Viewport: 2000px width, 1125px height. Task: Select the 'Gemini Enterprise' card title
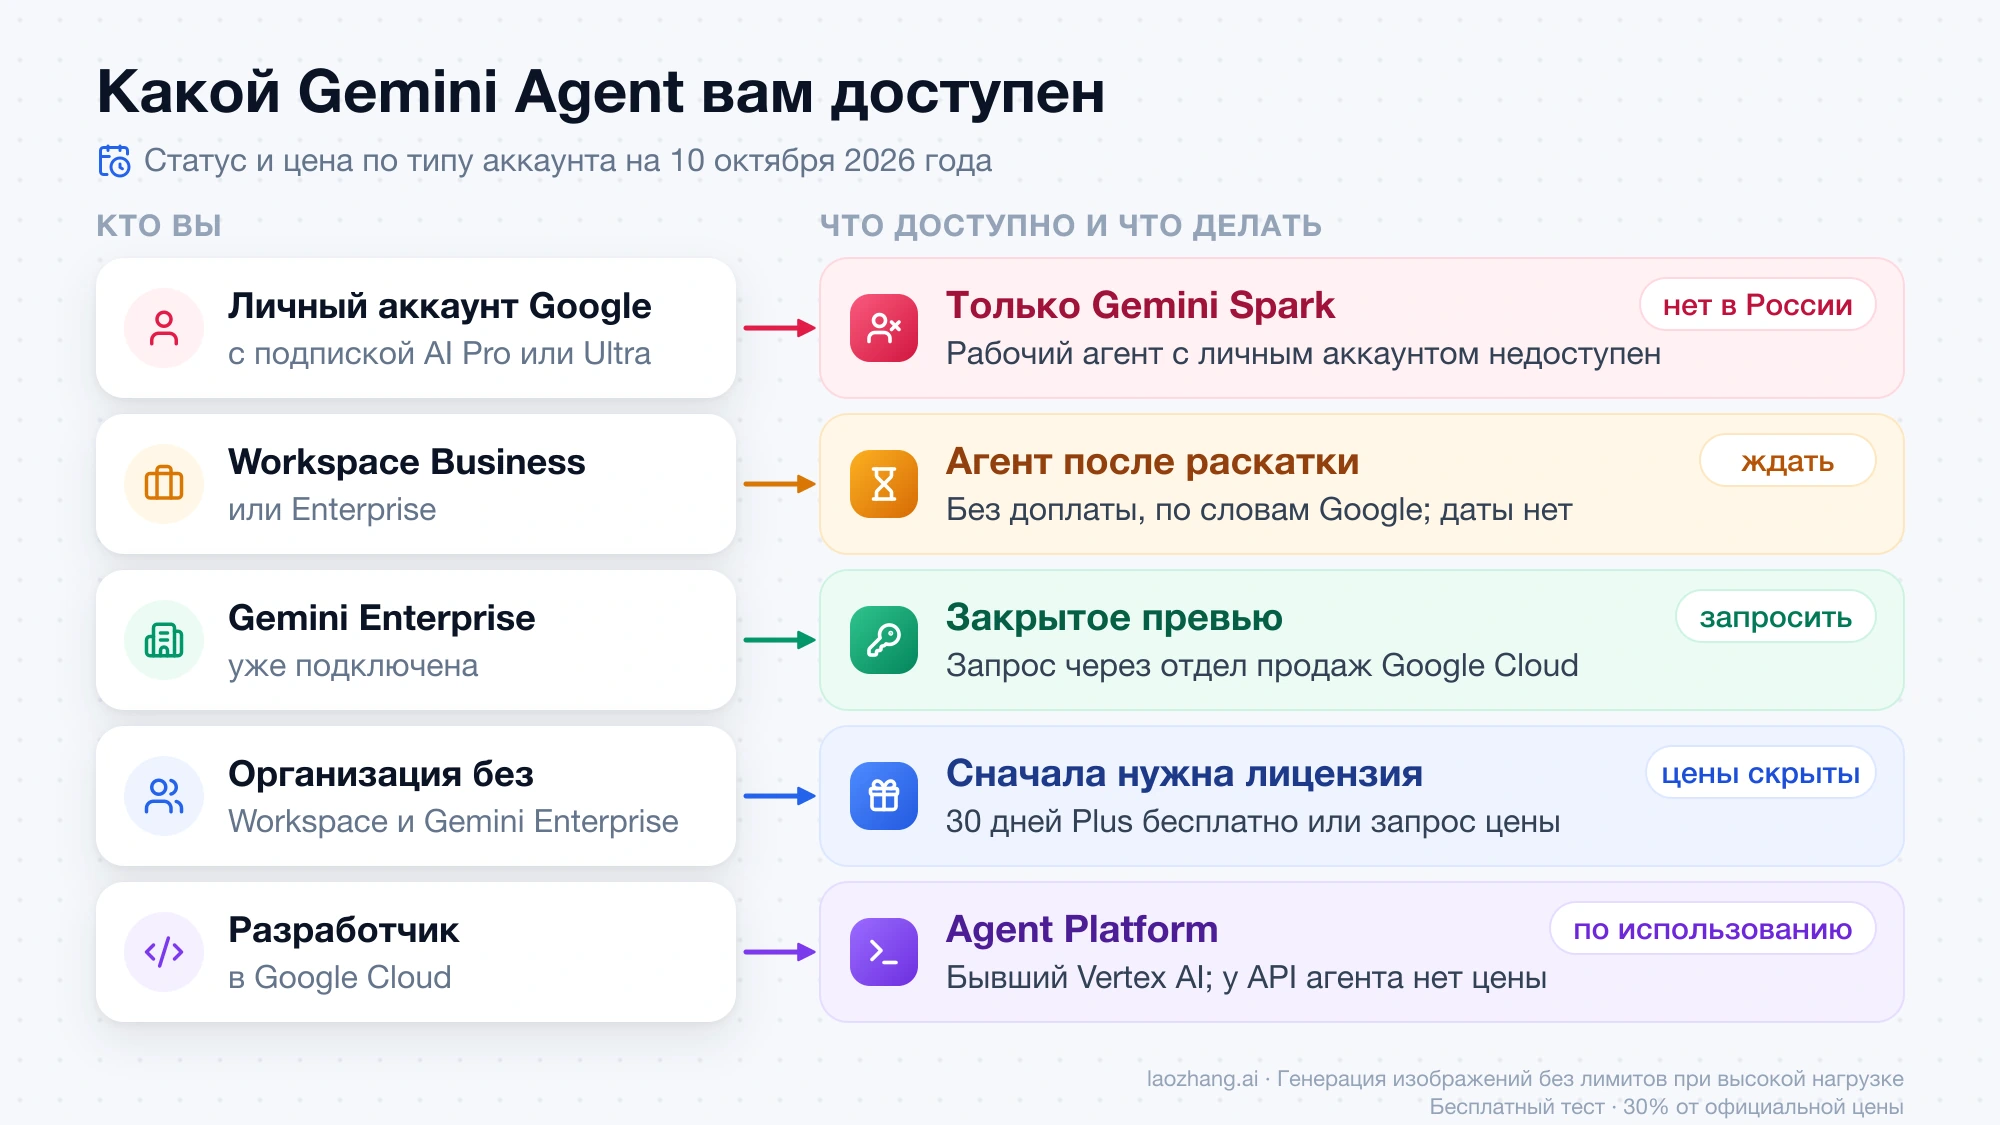[382, 618]
